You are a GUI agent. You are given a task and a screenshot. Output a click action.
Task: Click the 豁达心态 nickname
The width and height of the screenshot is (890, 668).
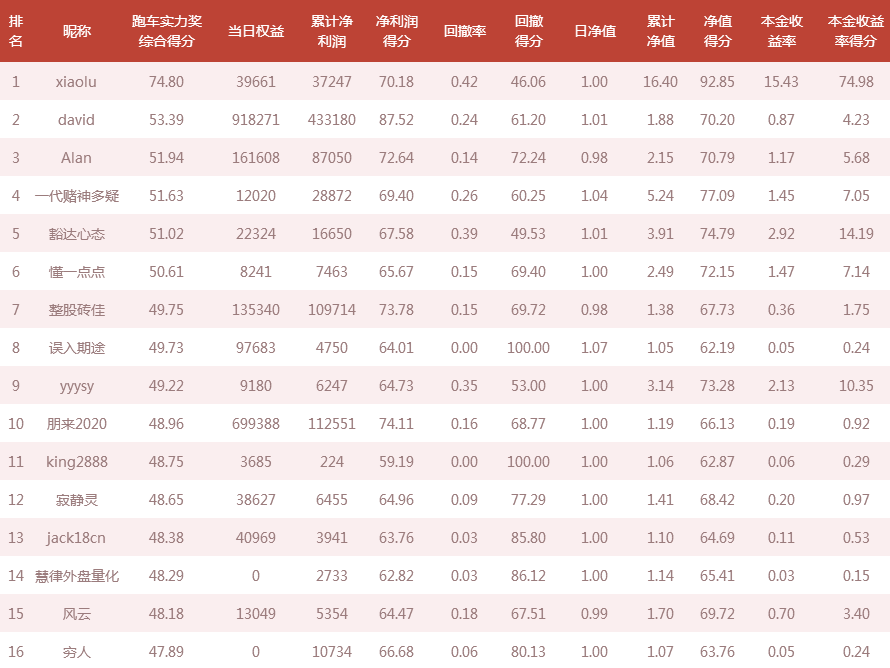coord(77,234)
